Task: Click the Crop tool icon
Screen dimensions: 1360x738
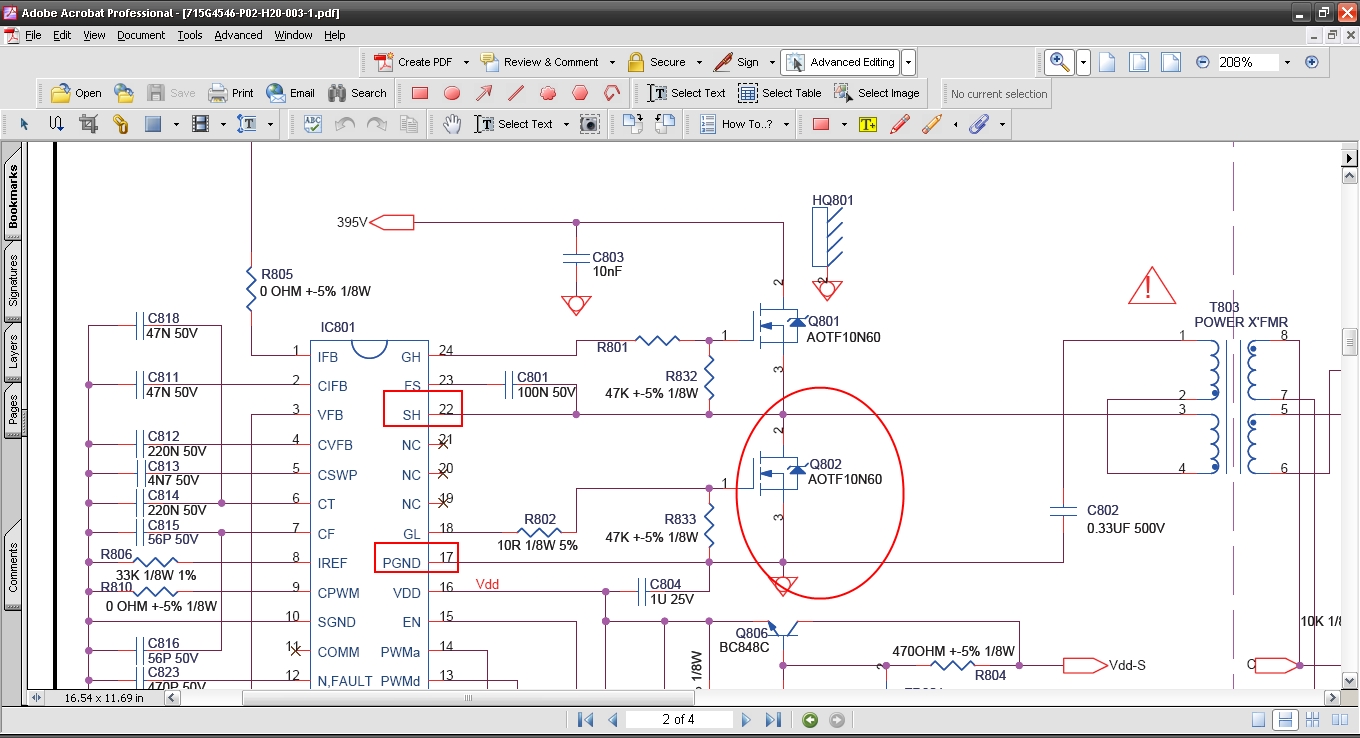Action: [88, 124]
